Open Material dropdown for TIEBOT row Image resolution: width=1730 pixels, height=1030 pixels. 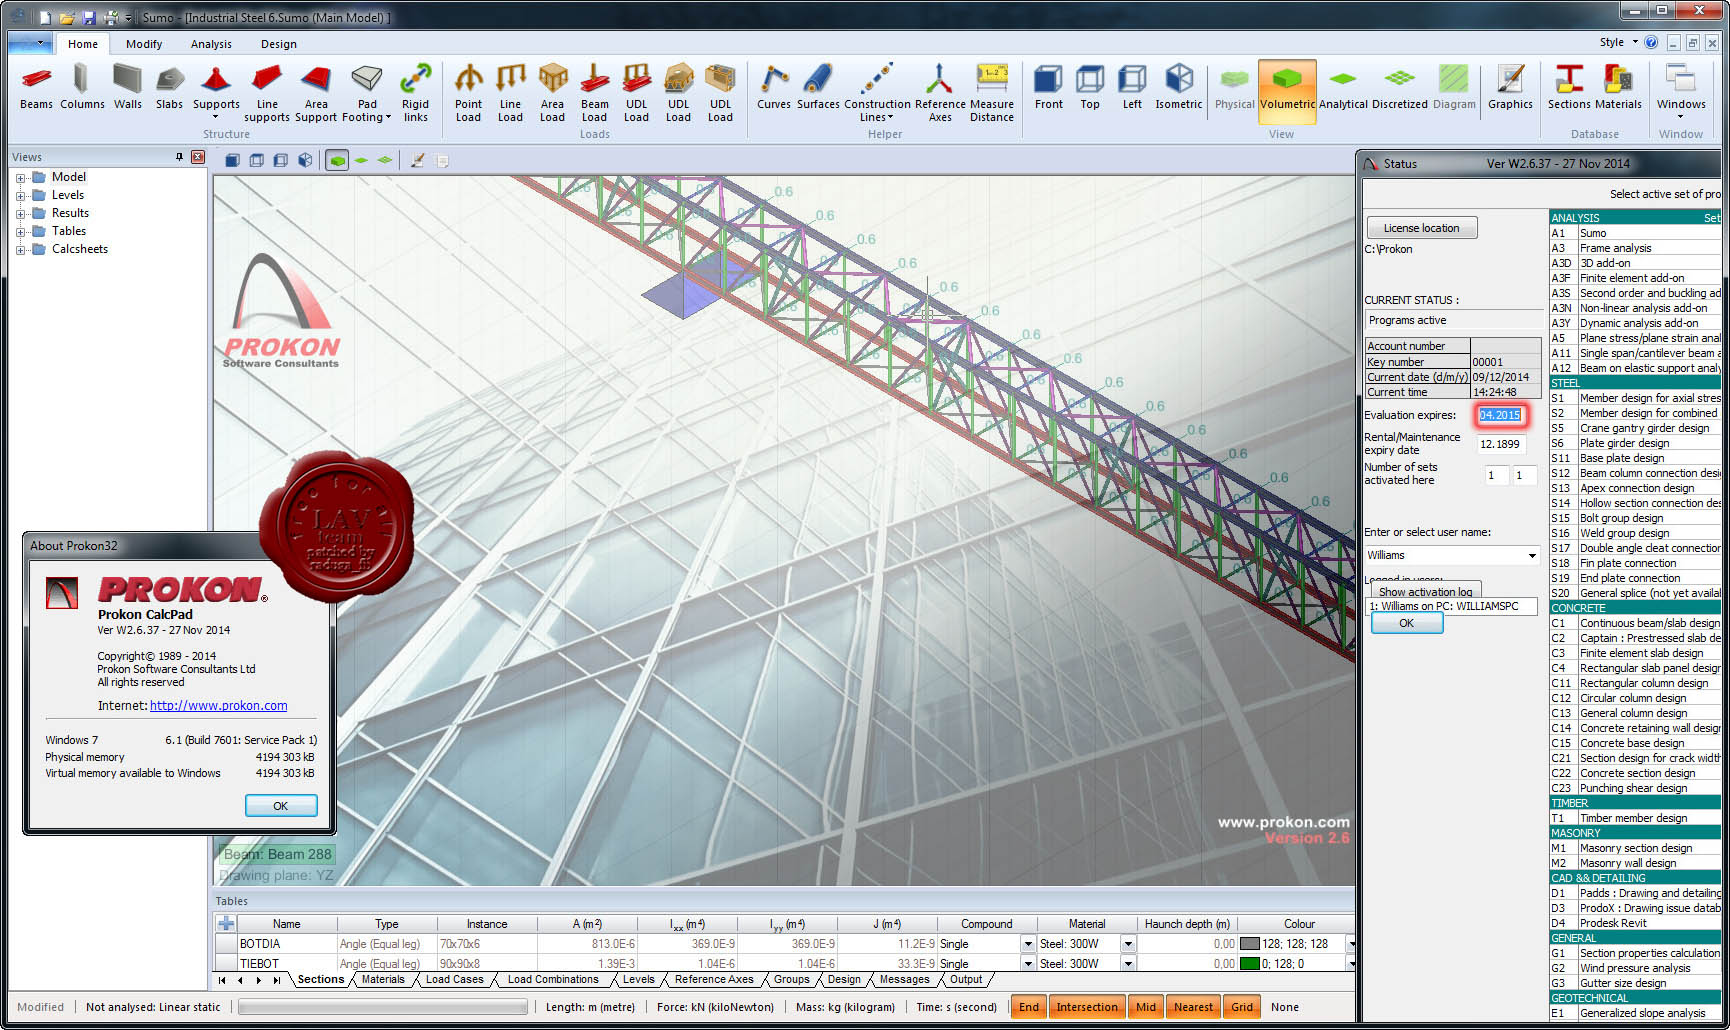point(1128,964)
